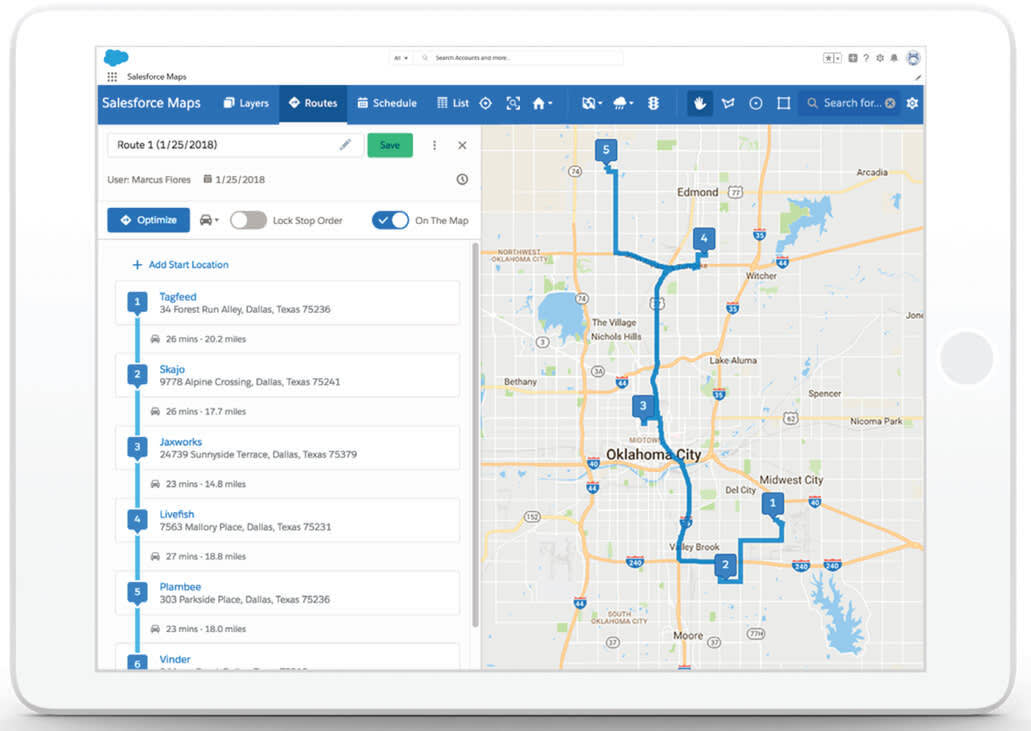Open Salesforce Maps settings gear

[x=912, y=103]
